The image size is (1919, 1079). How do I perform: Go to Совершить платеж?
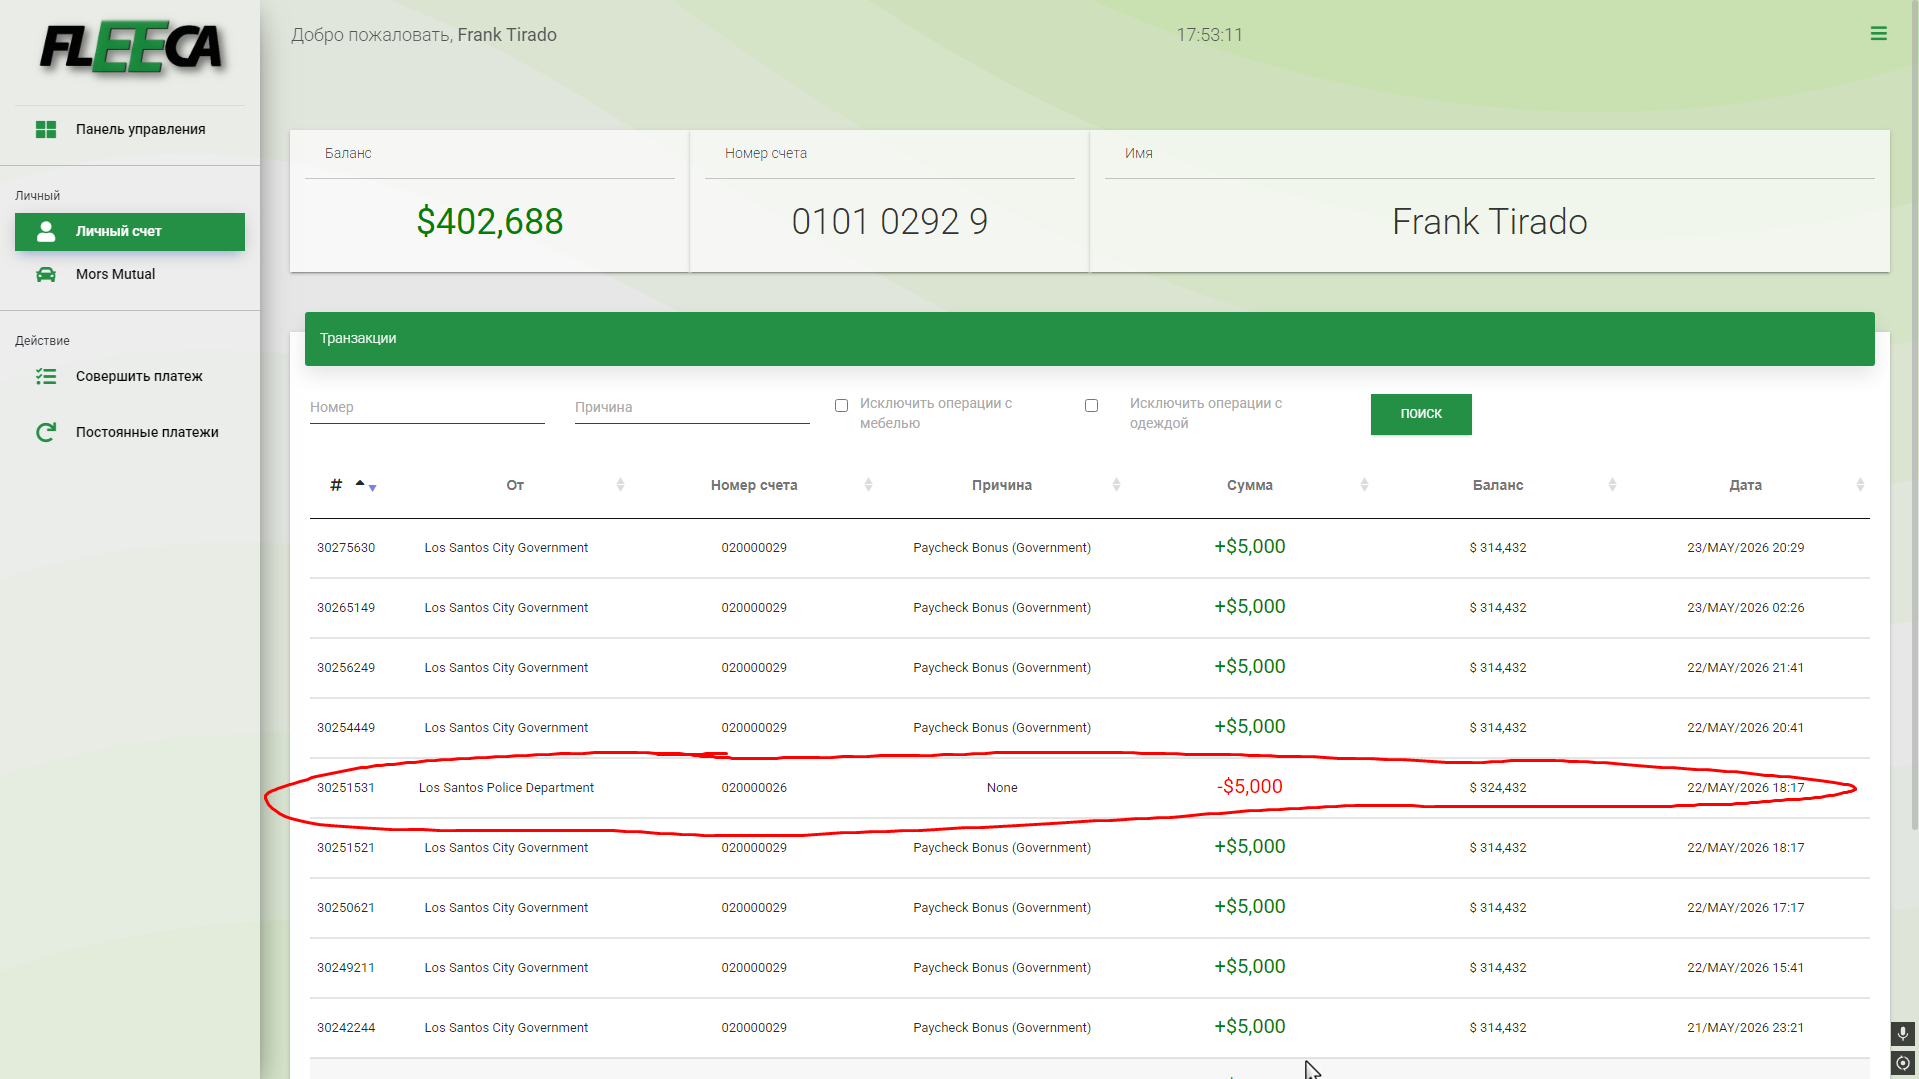[130, 376]
